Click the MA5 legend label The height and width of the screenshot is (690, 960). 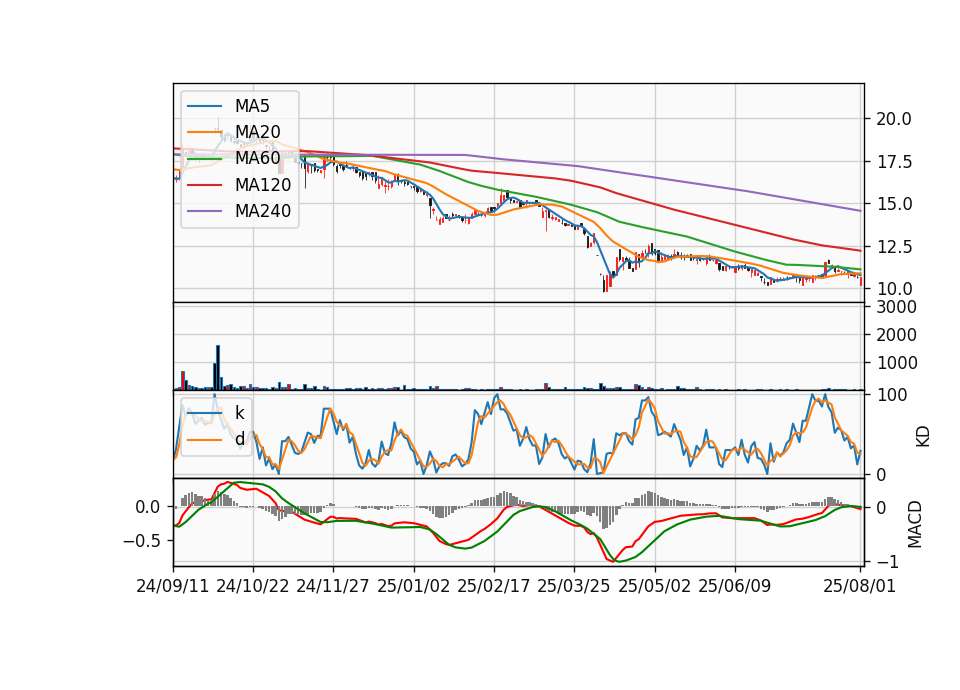click(x=252, y=106)
